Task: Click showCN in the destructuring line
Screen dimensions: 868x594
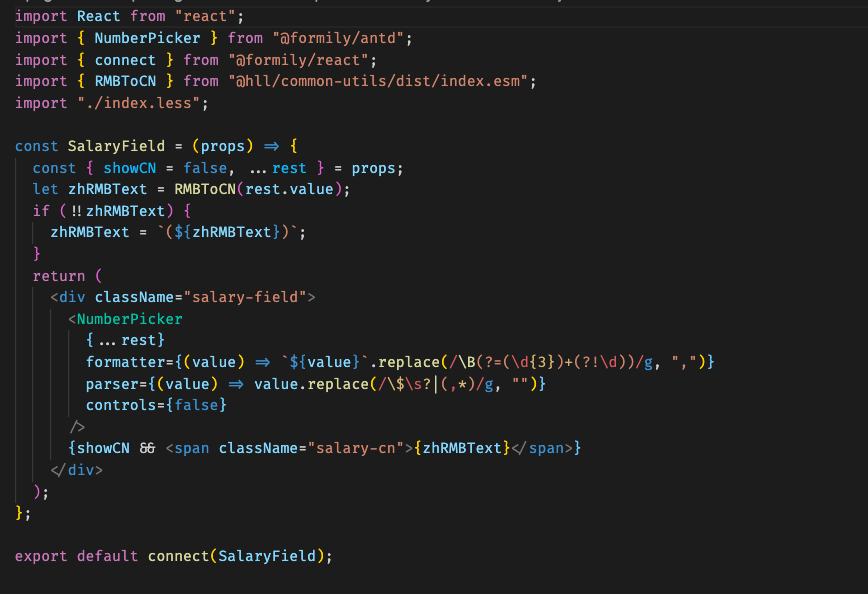Action: click(130, 168)
